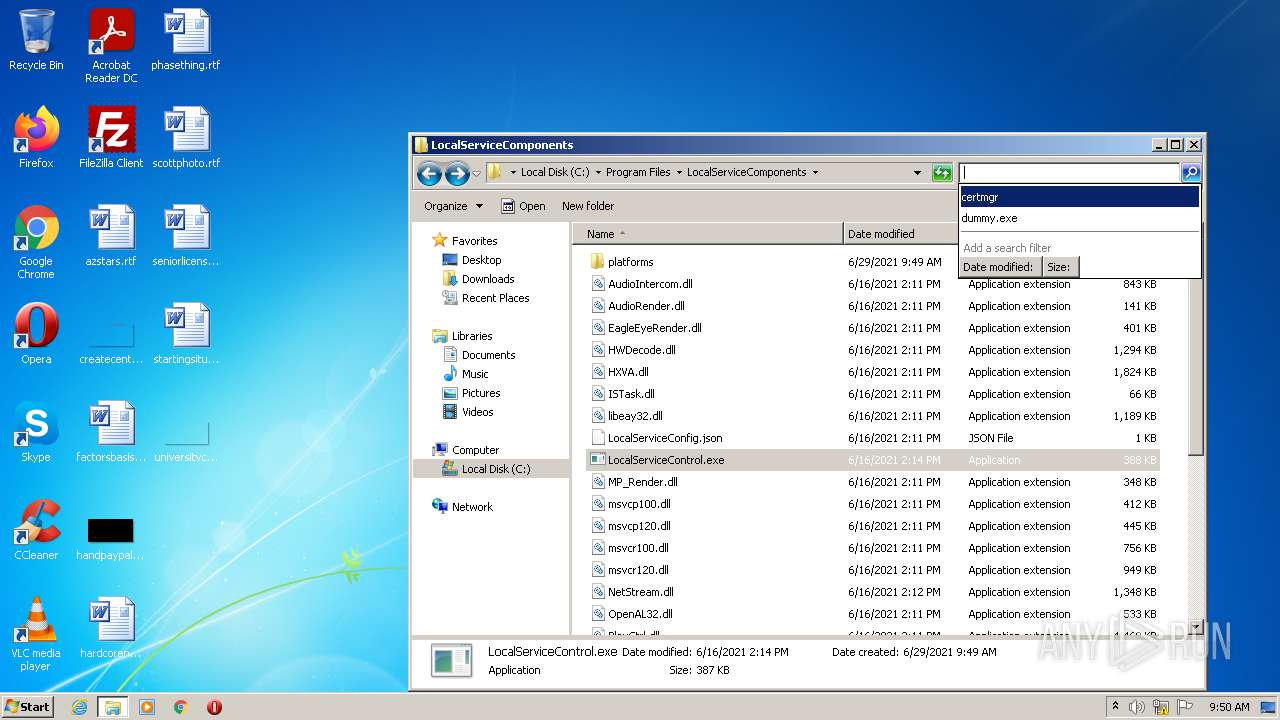Open Internet Explorer from taskbar

click(x=79, y=707)
